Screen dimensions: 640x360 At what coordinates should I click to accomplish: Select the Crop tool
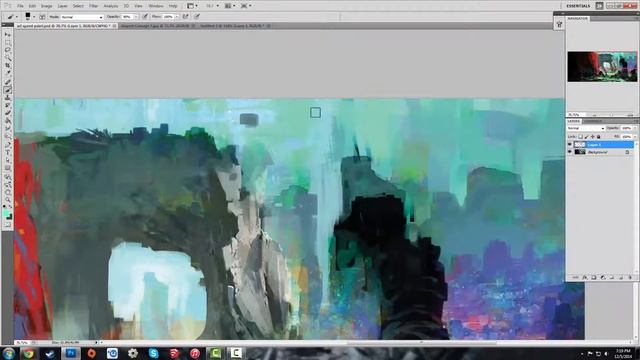click(x=8, y=66)
